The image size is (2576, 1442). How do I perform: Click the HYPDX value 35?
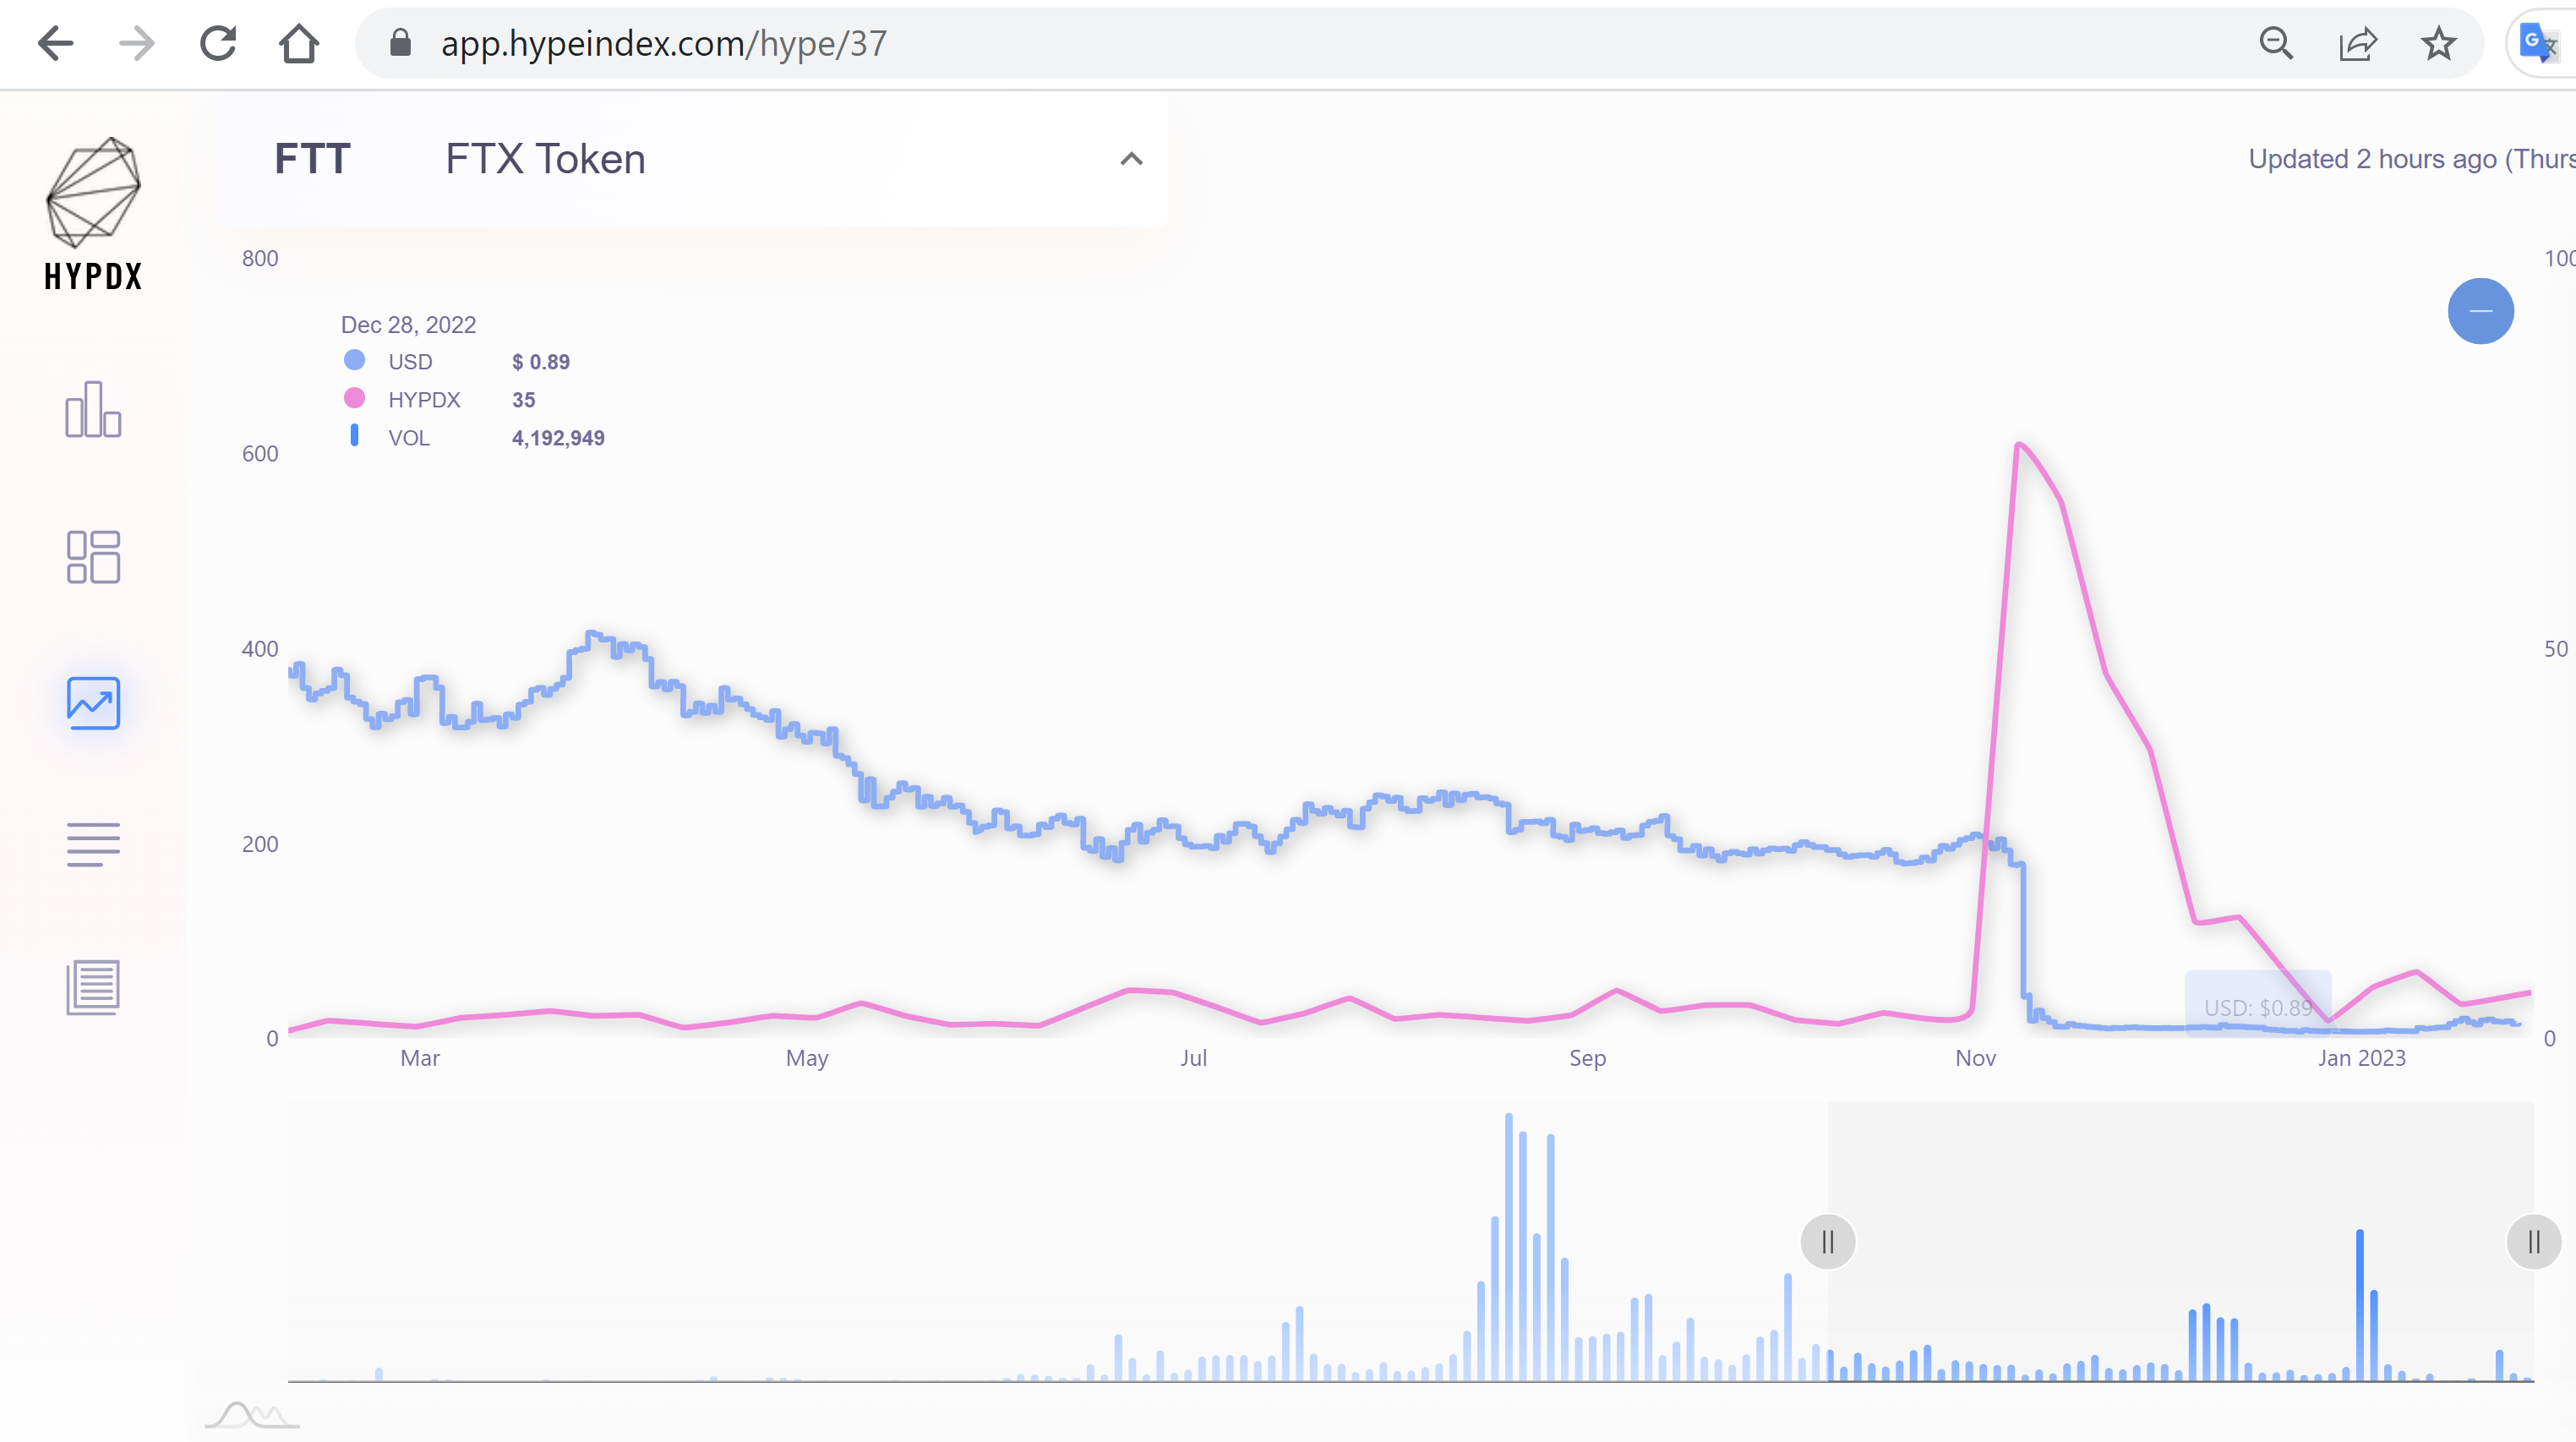coord(523,400)
